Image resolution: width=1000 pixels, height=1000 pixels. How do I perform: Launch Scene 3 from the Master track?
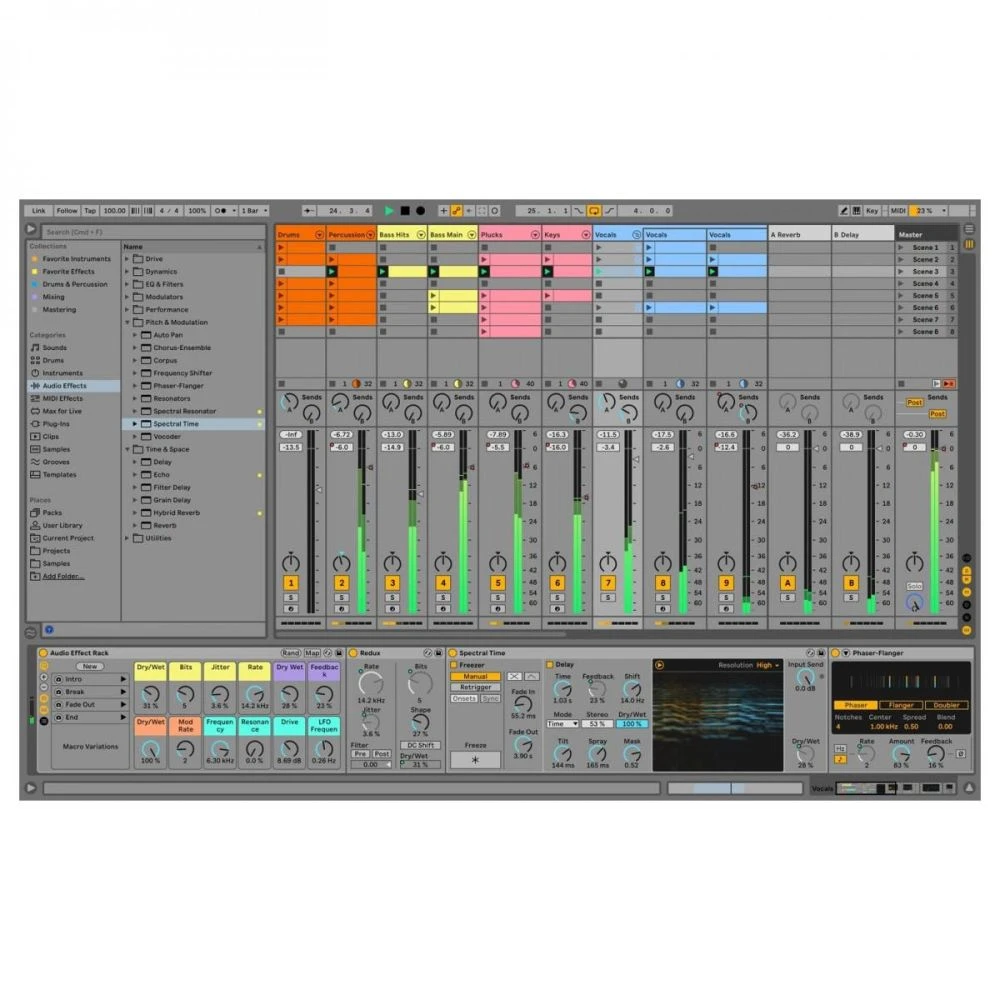(925, 271)
